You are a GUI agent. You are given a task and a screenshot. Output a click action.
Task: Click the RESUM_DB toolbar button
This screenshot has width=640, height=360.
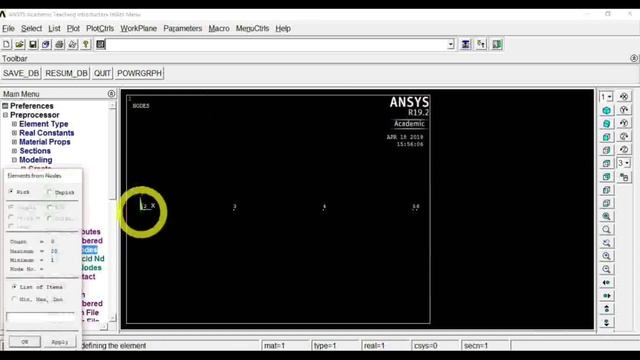(67, 73)
